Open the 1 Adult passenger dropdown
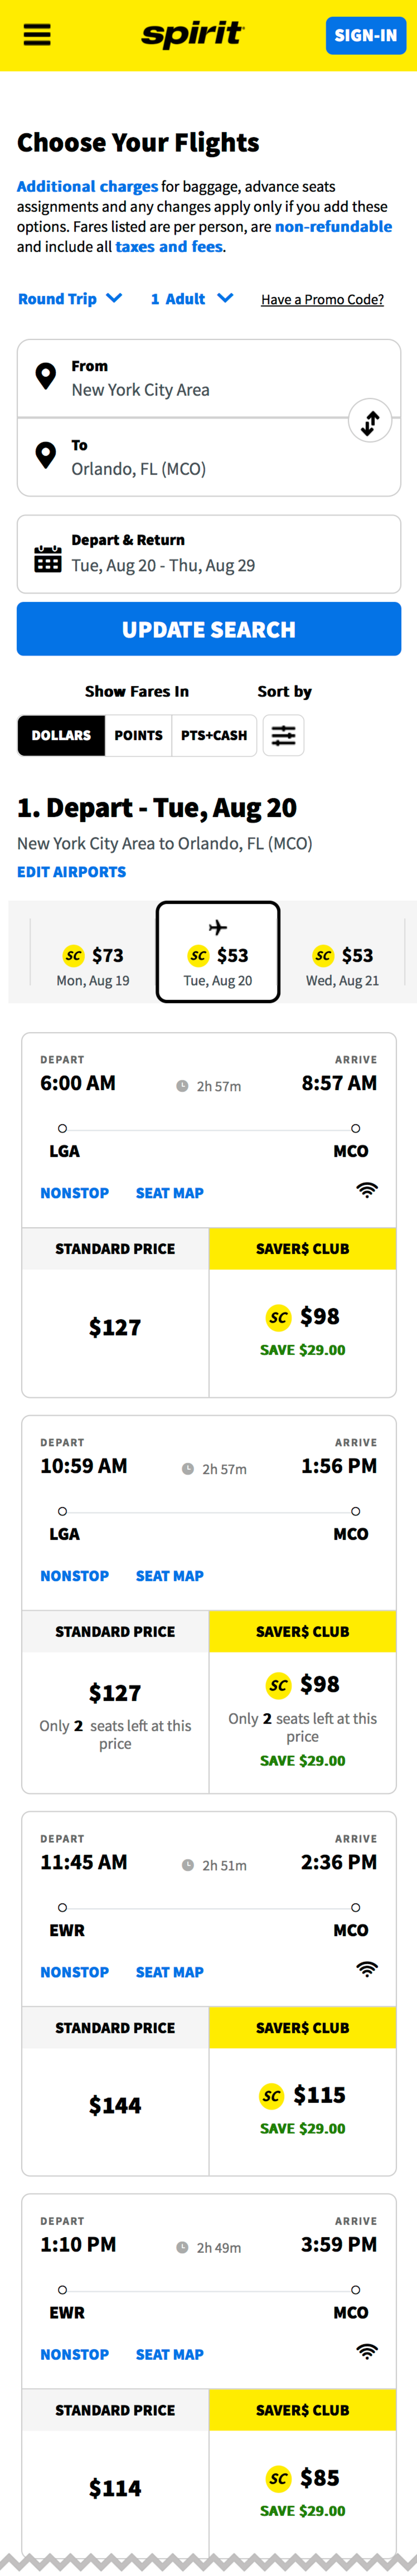Viewport: 417px width, 2576px height. (191, 298)
